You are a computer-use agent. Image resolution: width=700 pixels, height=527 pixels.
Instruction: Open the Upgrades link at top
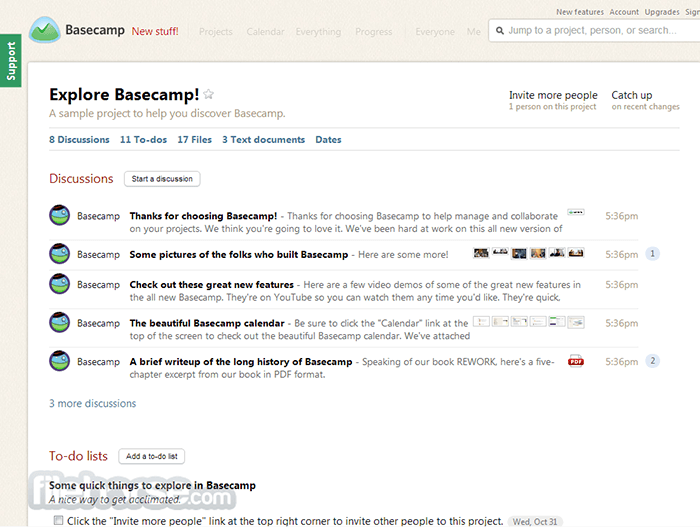pyautogui.click(x=662, y=12)
